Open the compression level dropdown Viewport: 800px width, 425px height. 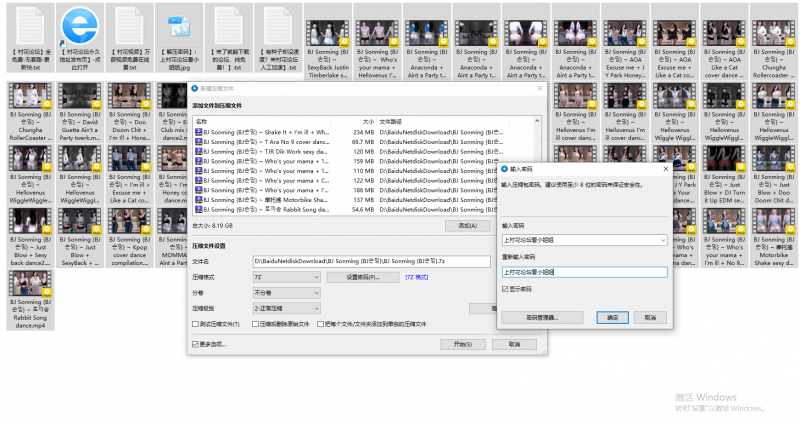point(317,309)
